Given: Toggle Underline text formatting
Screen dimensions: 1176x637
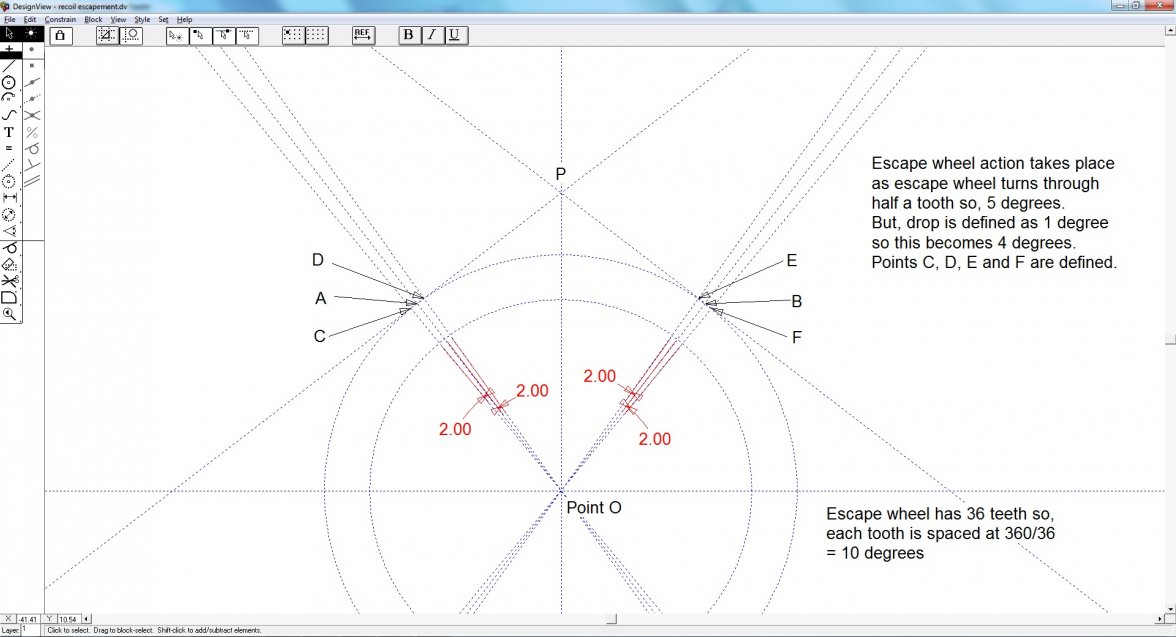Looking at the screenshot, I should click(x=454, y=35).
